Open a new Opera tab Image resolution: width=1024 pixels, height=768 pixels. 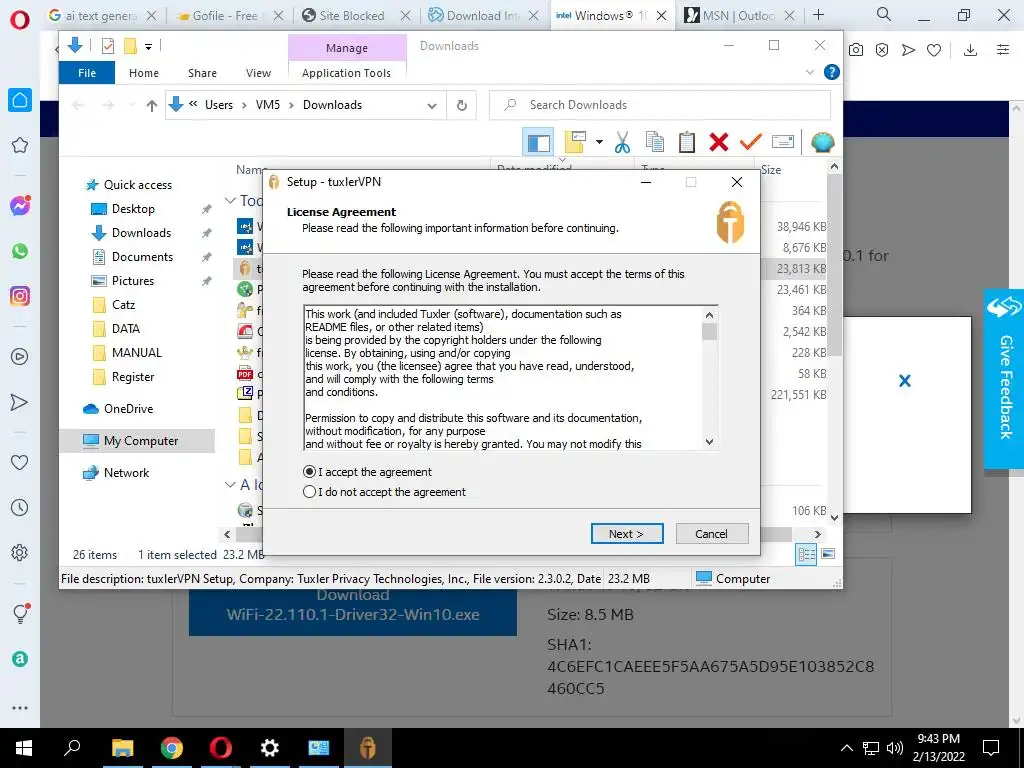tap(818, 15)
